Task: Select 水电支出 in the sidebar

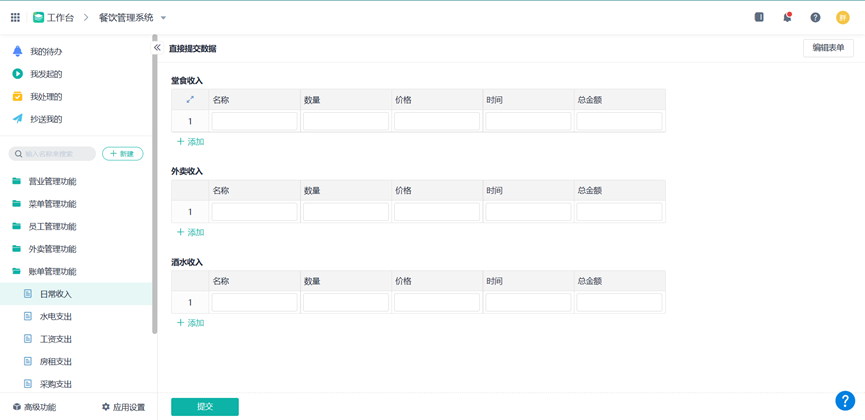Action: coord(56,317)
